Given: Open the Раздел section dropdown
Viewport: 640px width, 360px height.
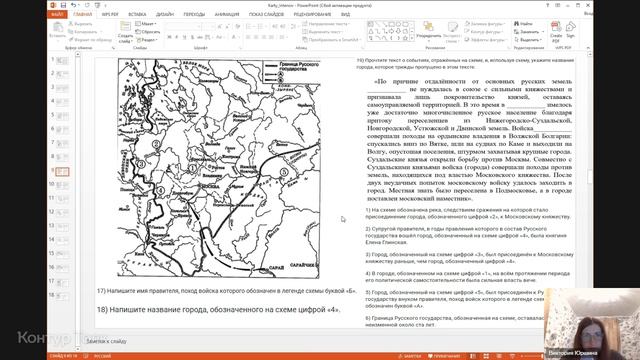Looking at the screenshot, I should [147, 40].
